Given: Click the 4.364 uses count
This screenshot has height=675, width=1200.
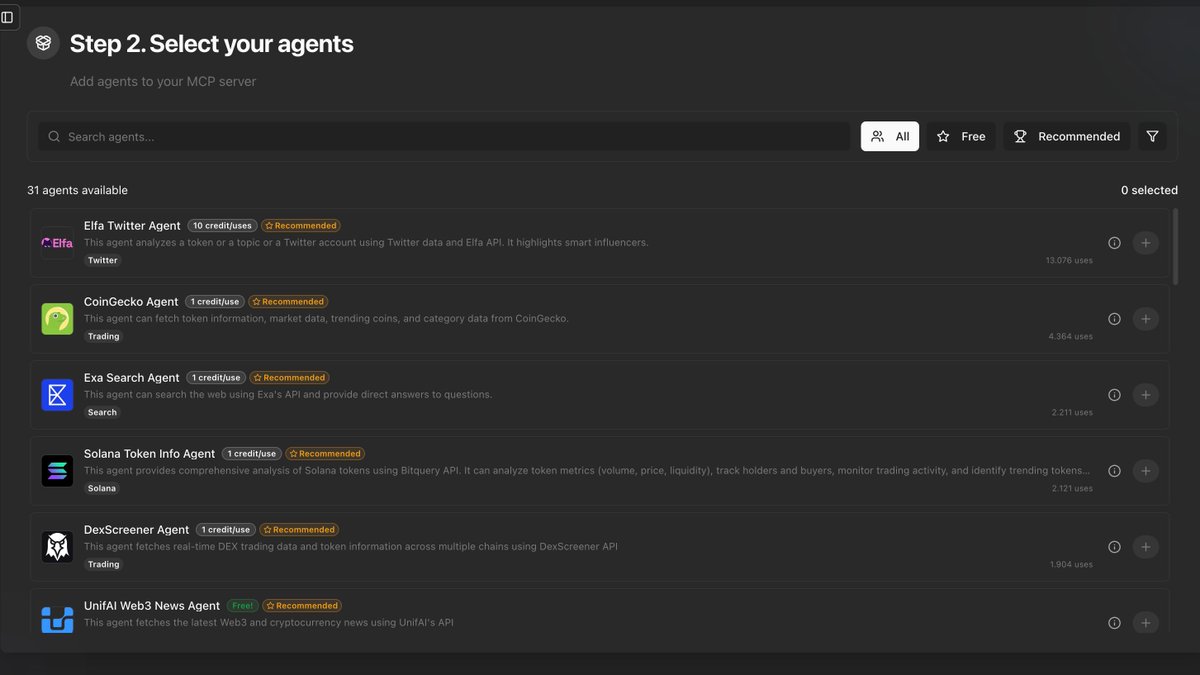Looking at the screenshot, I should [x=1071, y=337].
